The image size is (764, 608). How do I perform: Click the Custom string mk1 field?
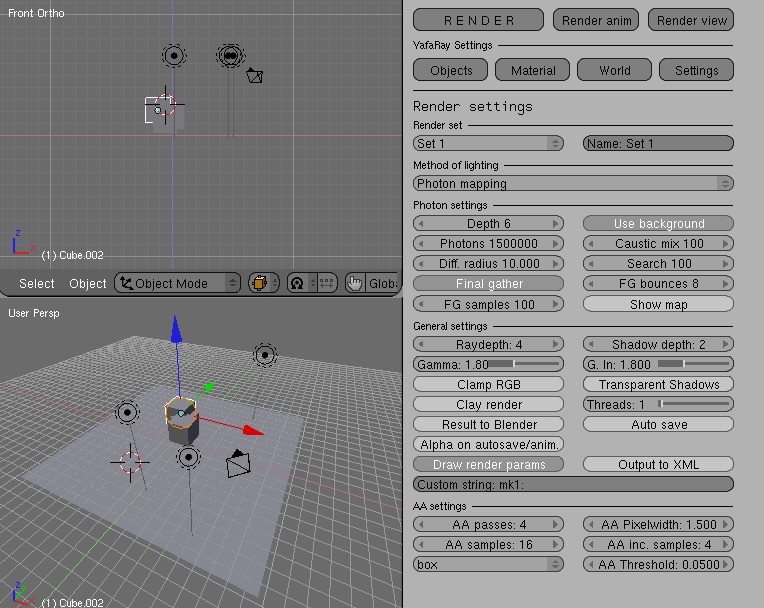[x=573, y=484]
